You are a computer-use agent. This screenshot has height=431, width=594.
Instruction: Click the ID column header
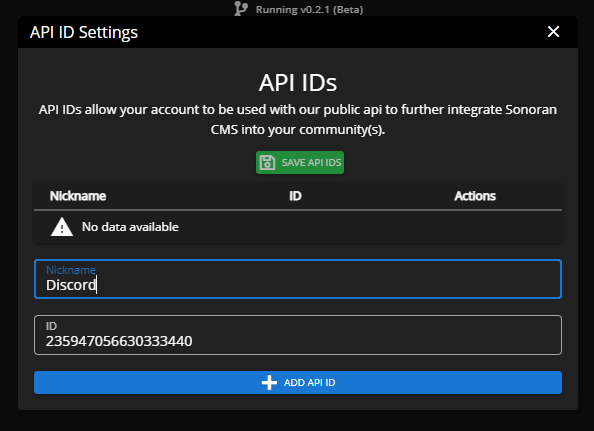[295, 196]
